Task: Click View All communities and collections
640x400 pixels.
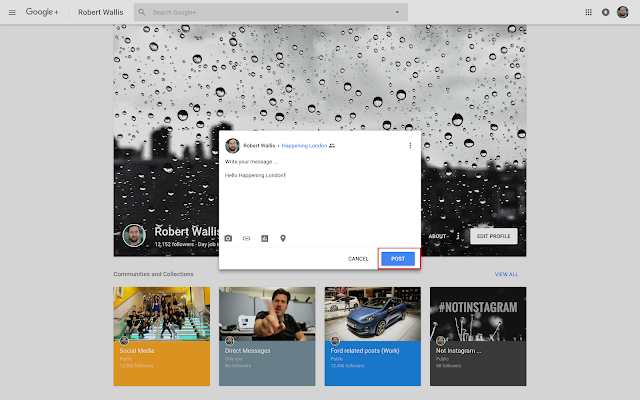Action: coord(506,274)
